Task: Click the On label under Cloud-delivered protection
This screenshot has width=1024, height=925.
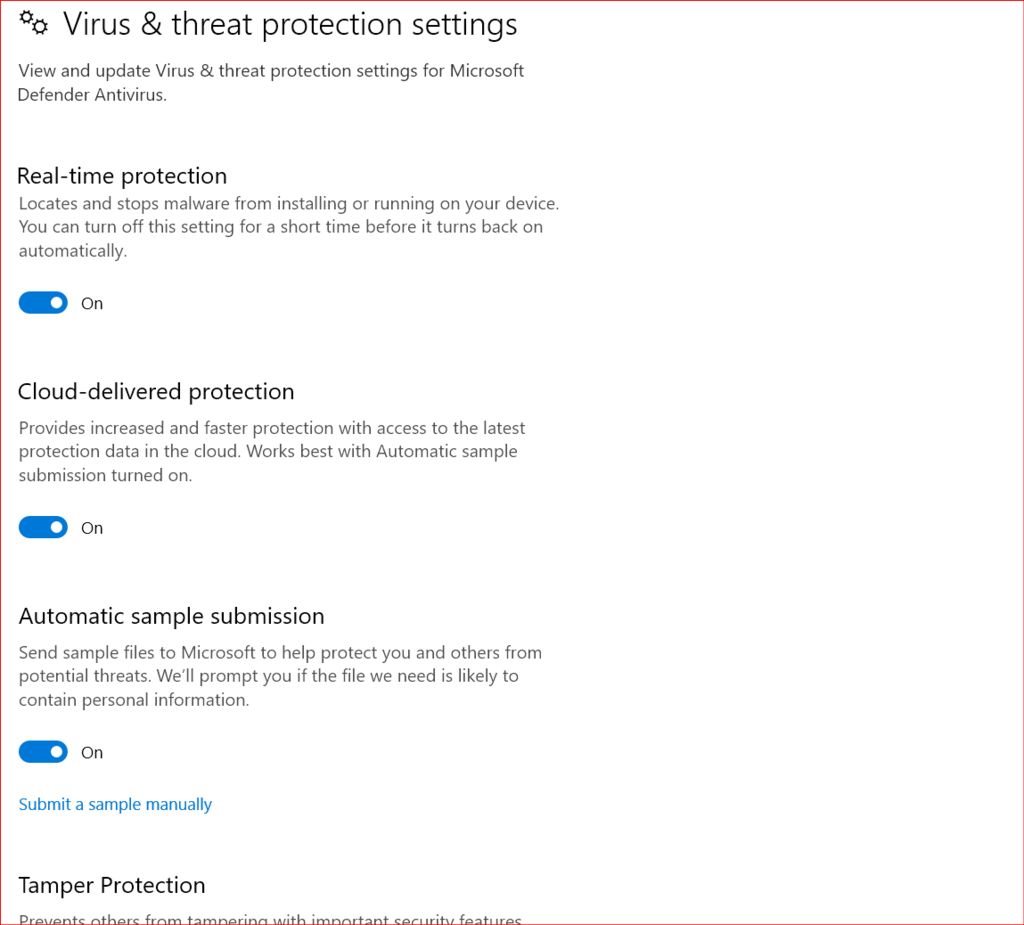Action: pyautogui.click(x=92, y=528)
